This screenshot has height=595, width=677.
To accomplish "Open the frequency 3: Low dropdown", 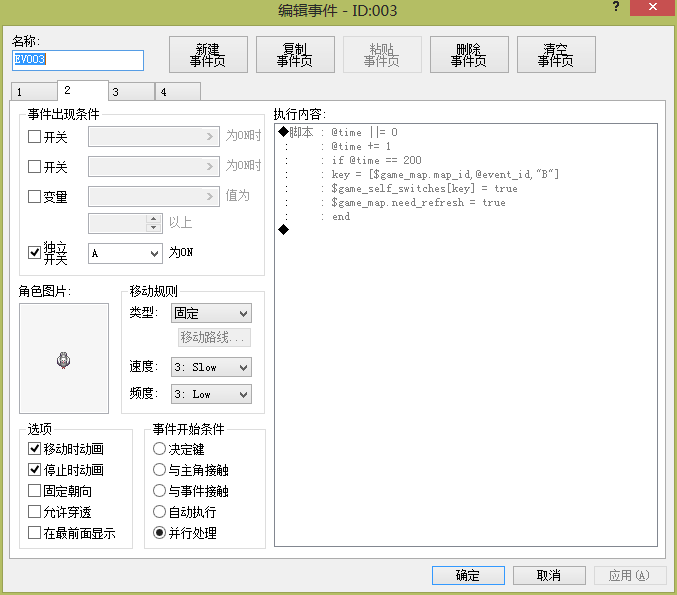I will 211,394.
